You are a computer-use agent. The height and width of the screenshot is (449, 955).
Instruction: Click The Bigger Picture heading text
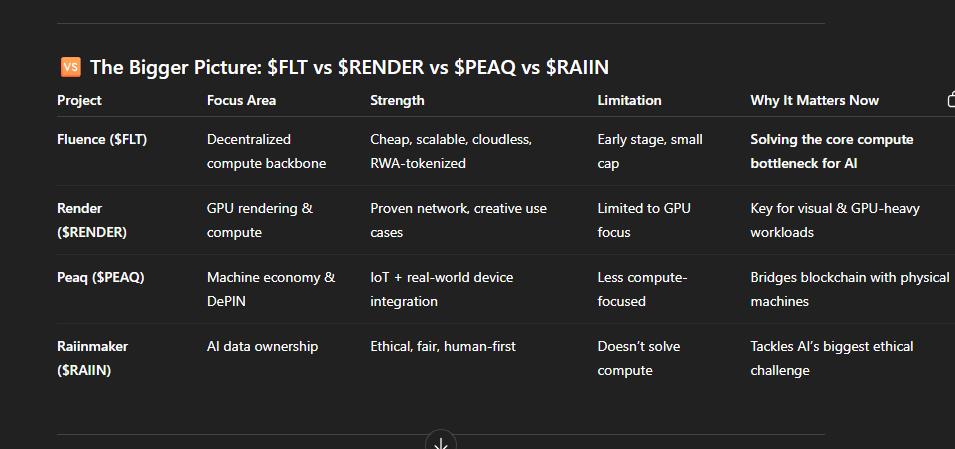point(349,67)
